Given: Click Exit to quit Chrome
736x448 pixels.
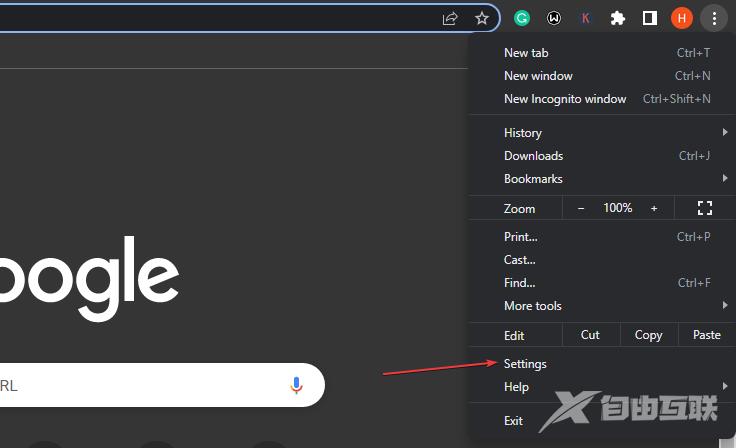Looking at the screenshot, I should click(602, 421).
